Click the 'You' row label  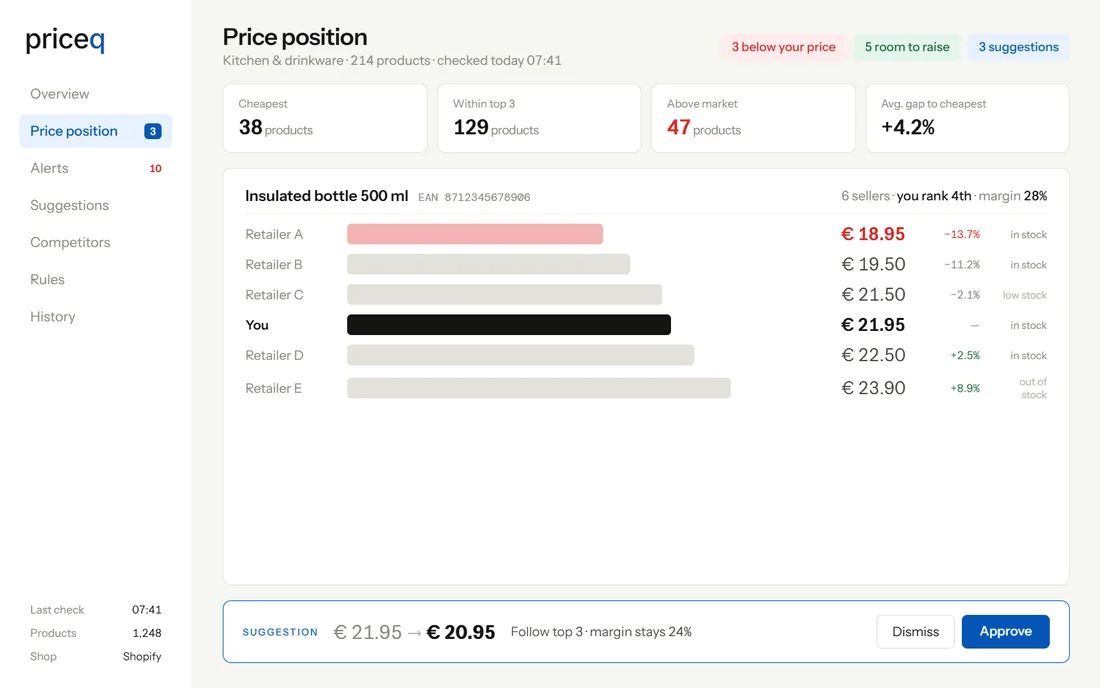[x=257, y=325]
